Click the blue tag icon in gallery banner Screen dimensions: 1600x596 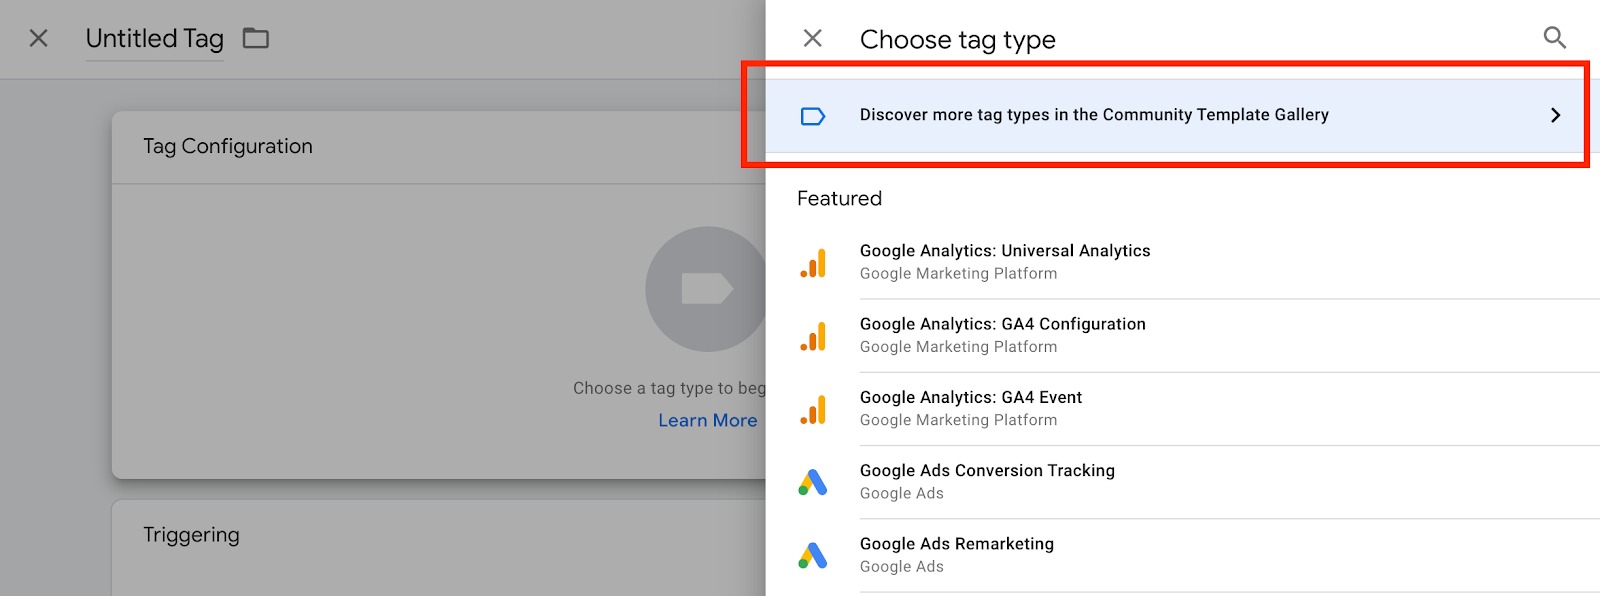813,116
